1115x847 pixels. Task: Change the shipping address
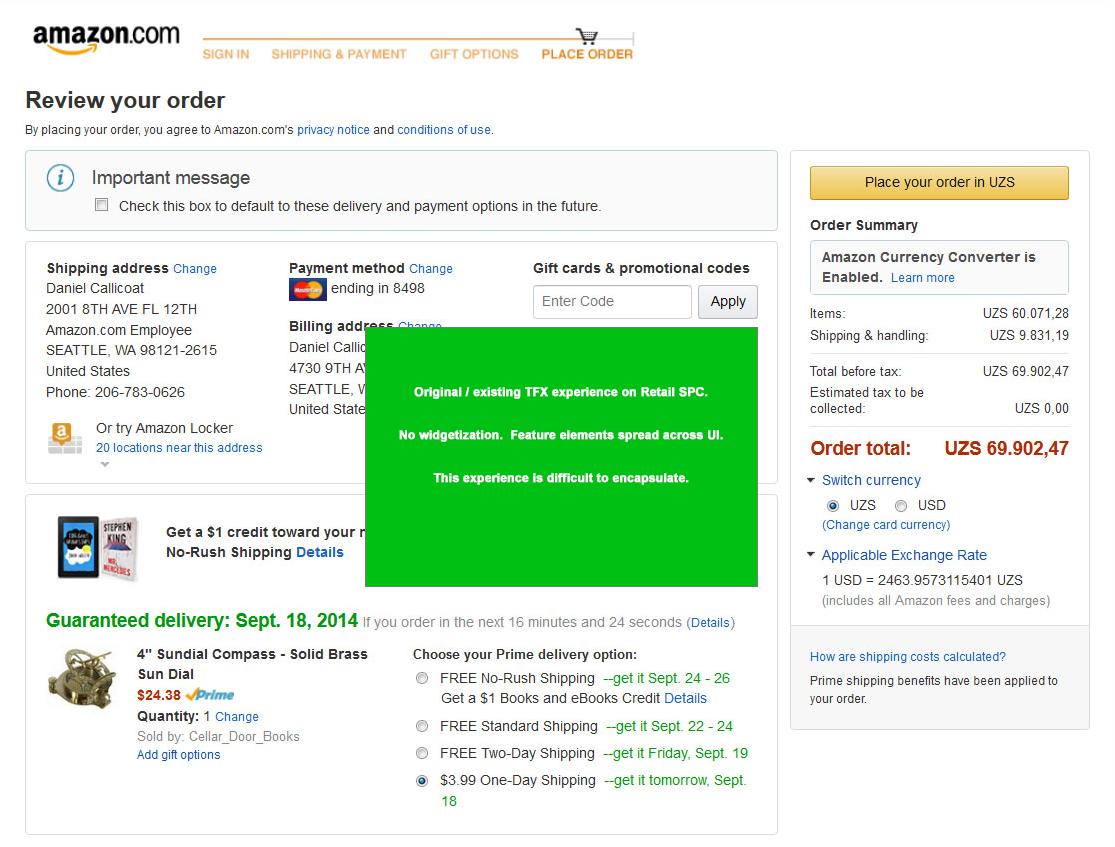point(195,269)
